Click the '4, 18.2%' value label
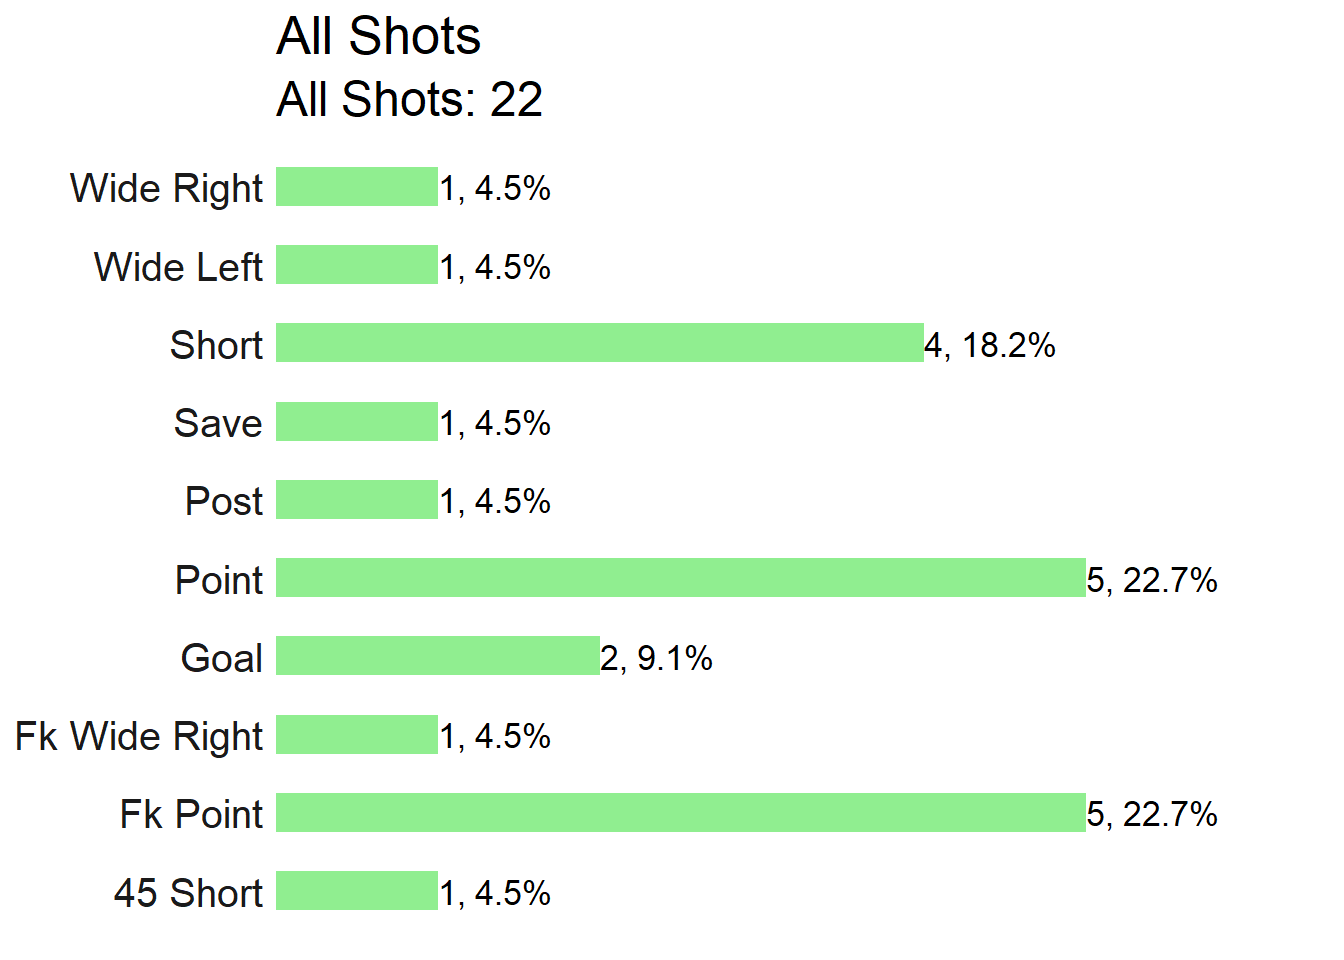The height and width of the screenshot is (960, 1344). 990,345
